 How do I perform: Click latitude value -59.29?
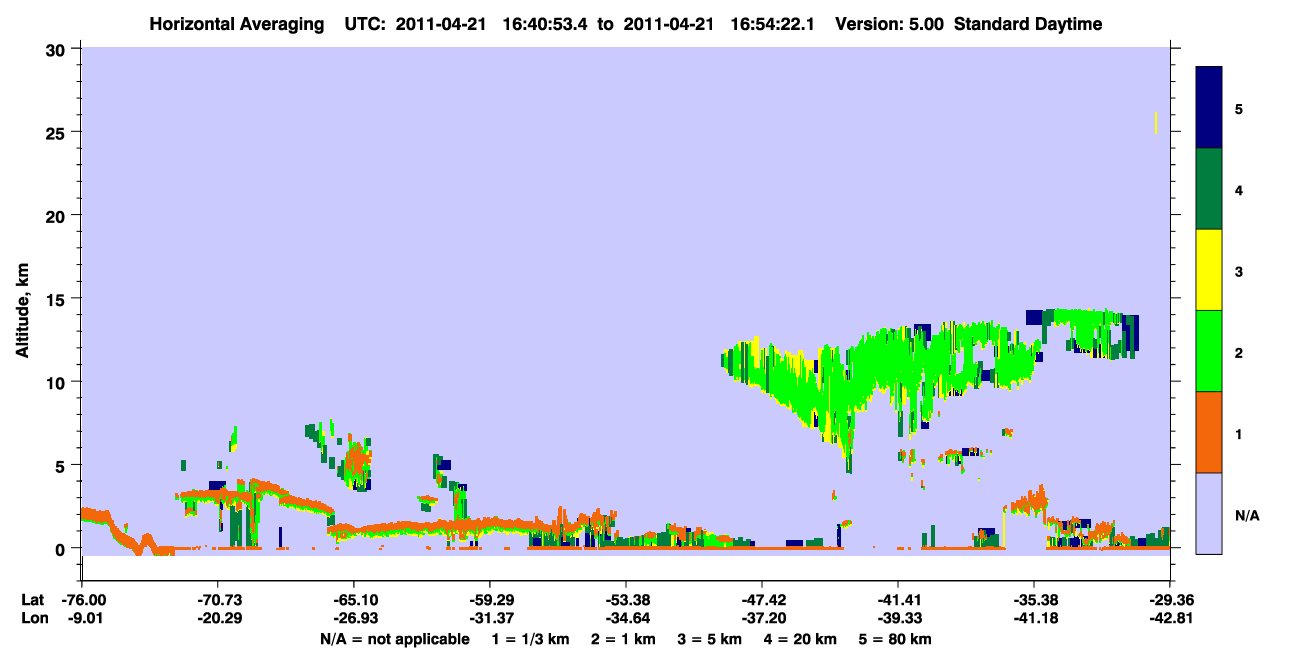[x=489, y=600]
